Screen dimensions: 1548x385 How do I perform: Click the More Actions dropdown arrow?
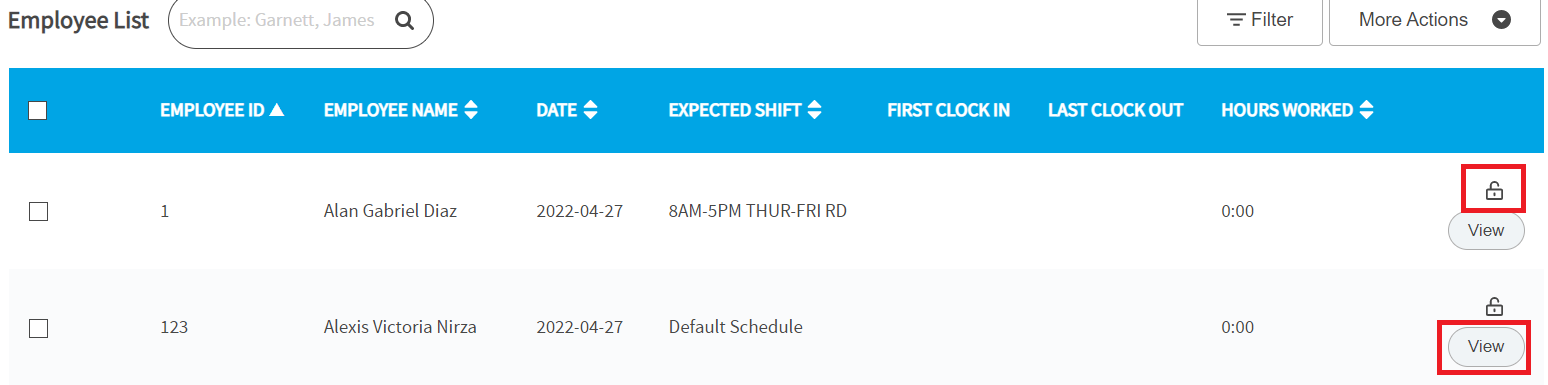click(1501, 20)
